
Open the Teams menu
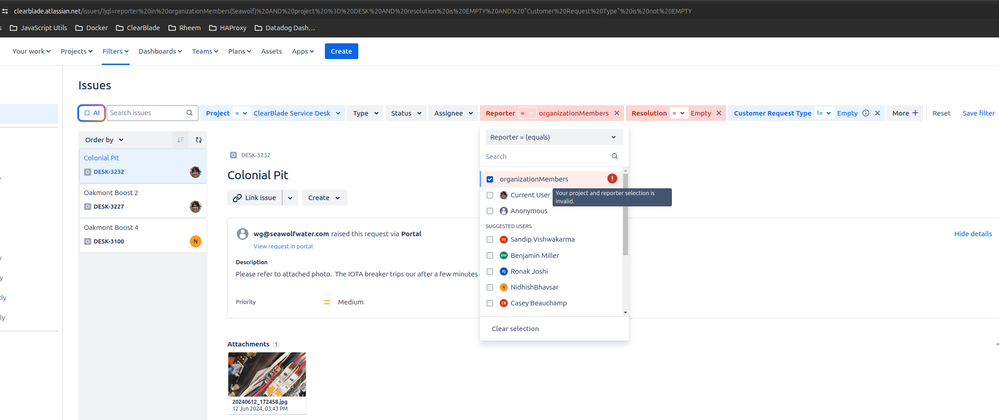205,52
